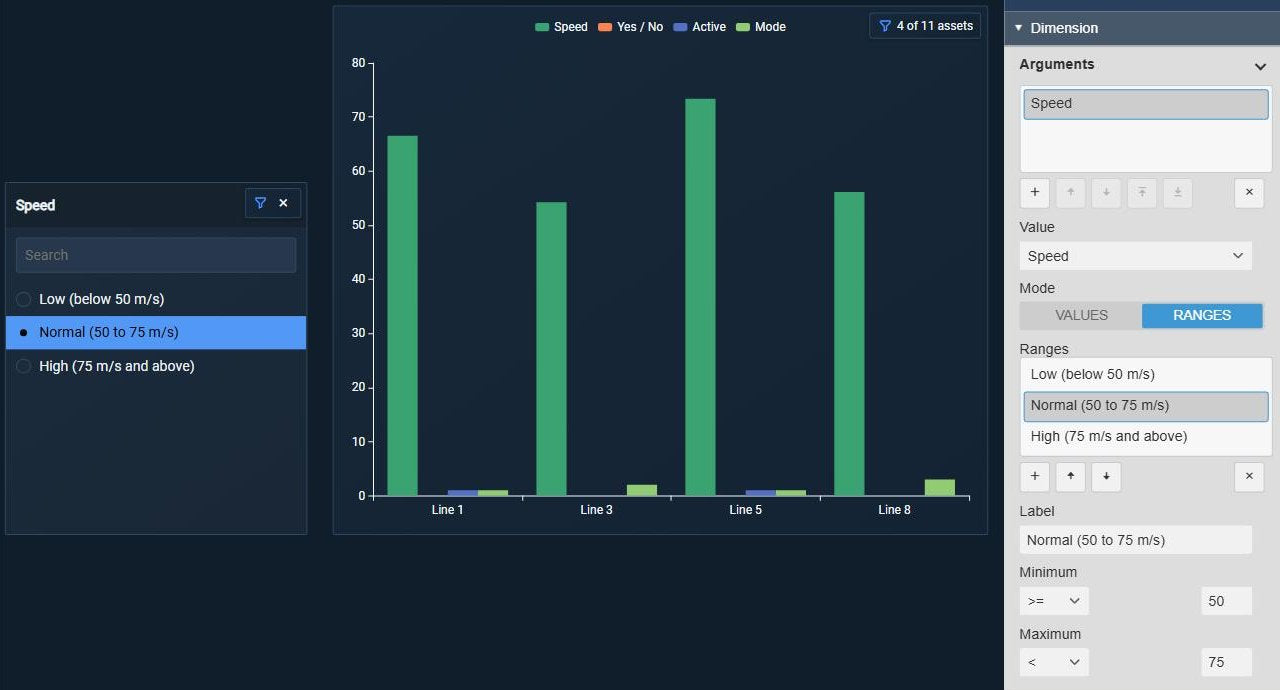The width and height of the screenshot is (1280, 690).
Task: Open the Maximum operator dropdown (<)
Action: point(1054,662)
